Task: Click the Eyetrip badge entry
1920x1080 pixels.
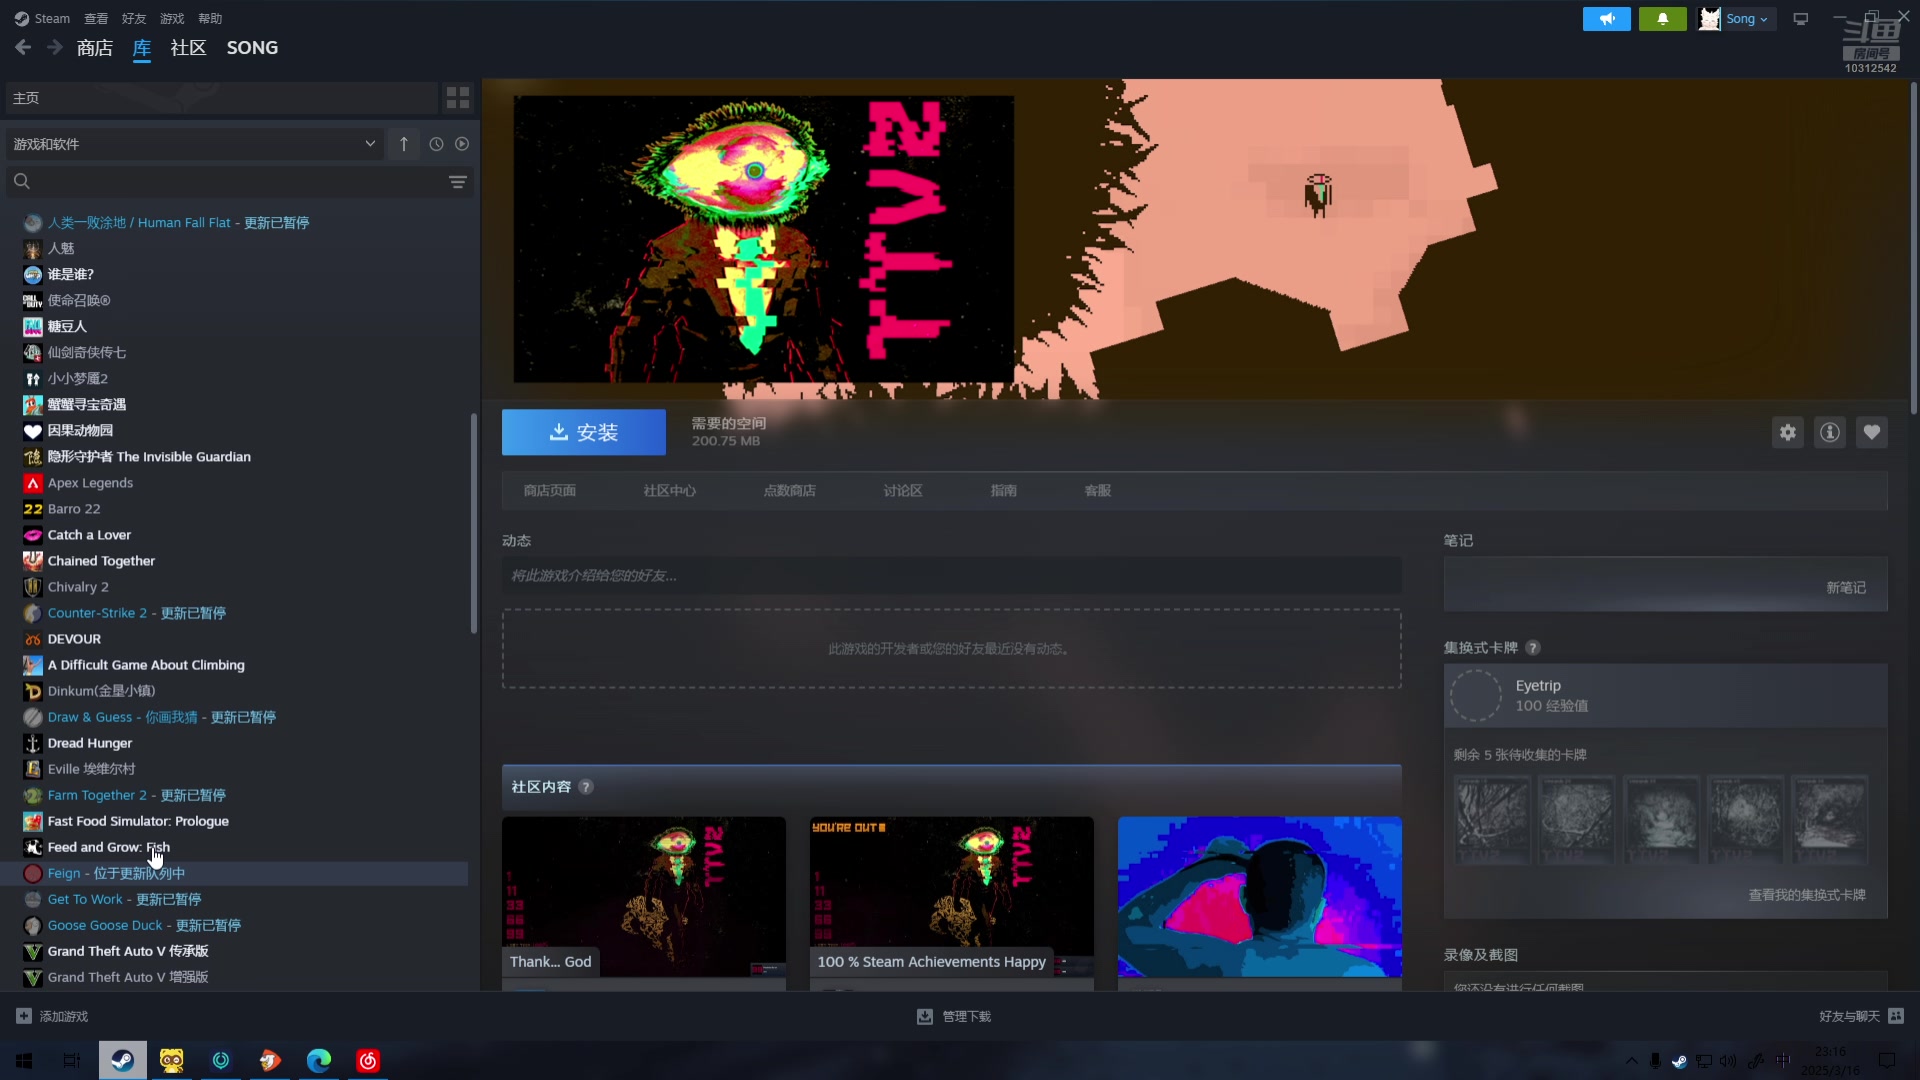Action: 1665,696
